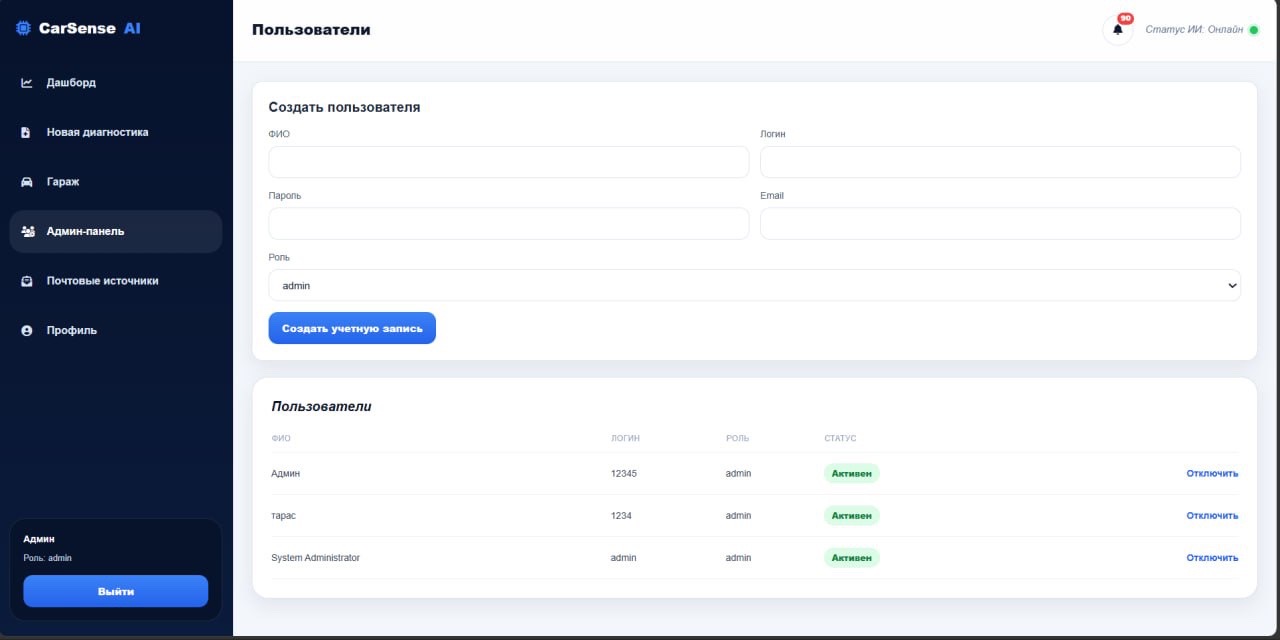1280x640 pixels.
Task: Open the Дашборд menu item
Action: coord(116,83)
